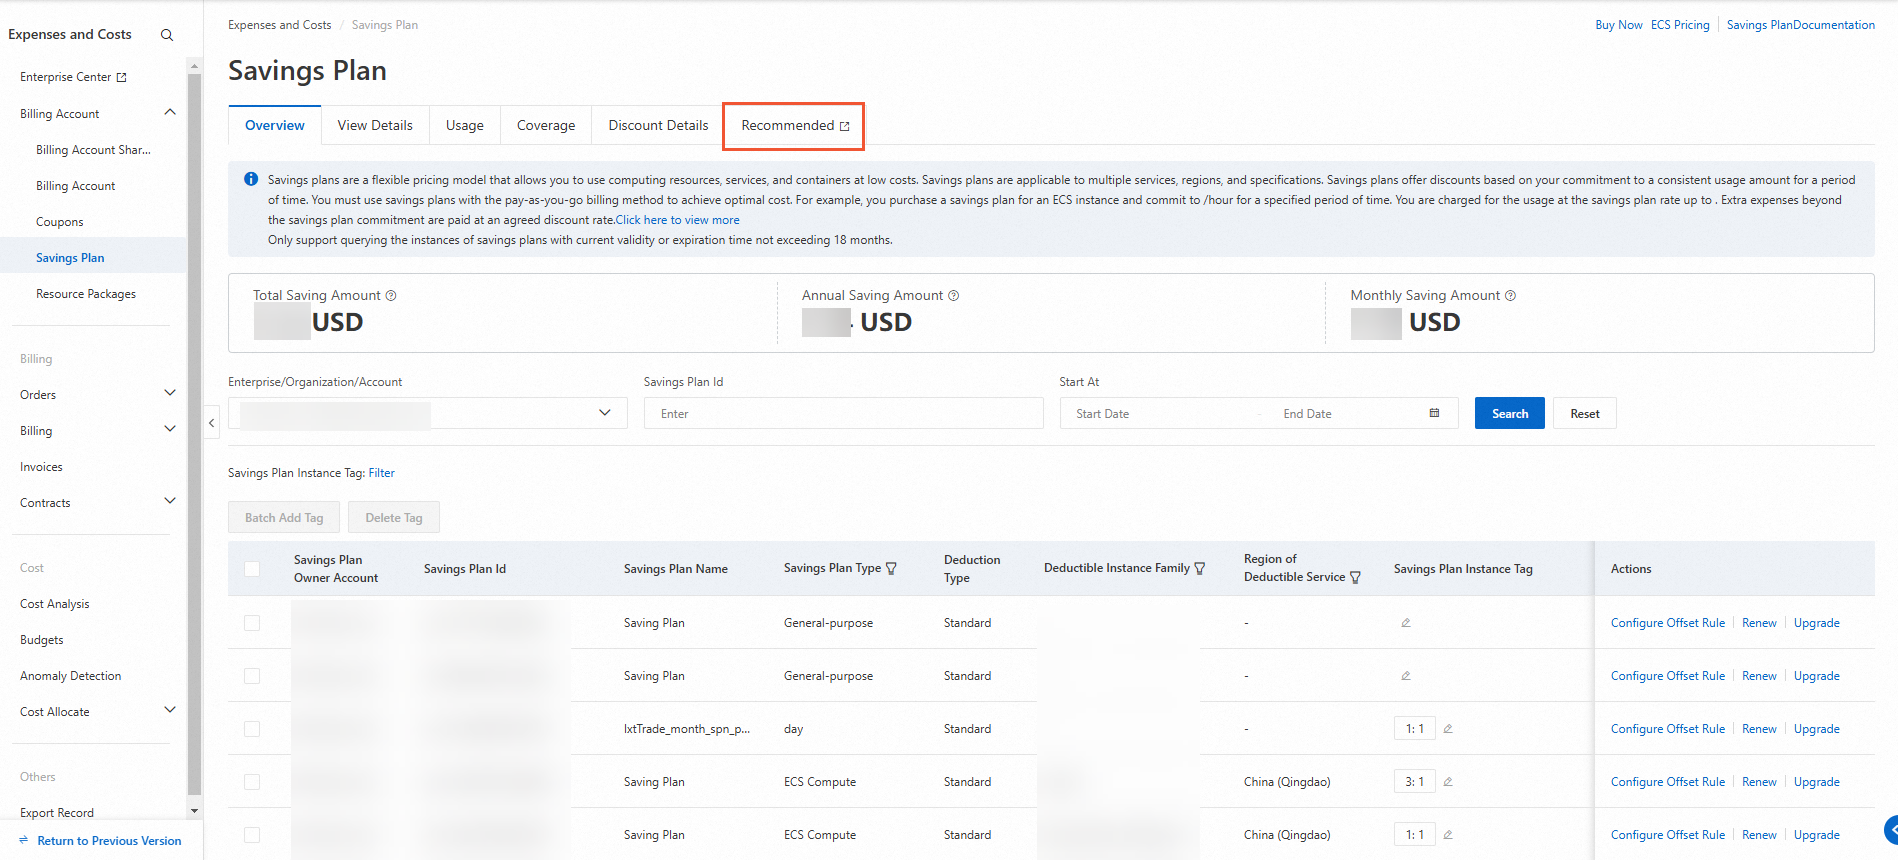Open the Enterprise/Organization/Account dropdown
Screen dimensions: 1898x860
(428, 413)
